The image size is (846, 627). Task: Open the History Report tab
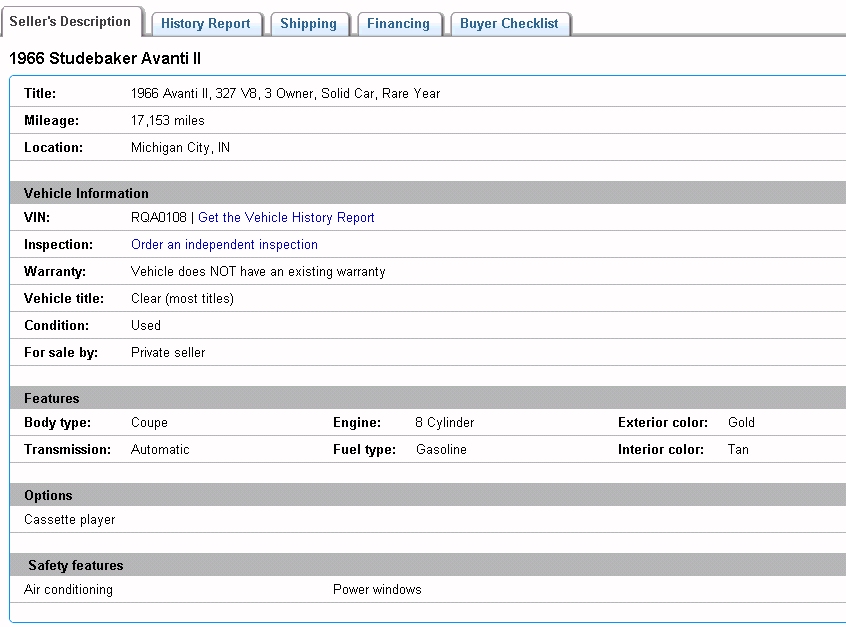pyautogui.click(x=206, y=24)
